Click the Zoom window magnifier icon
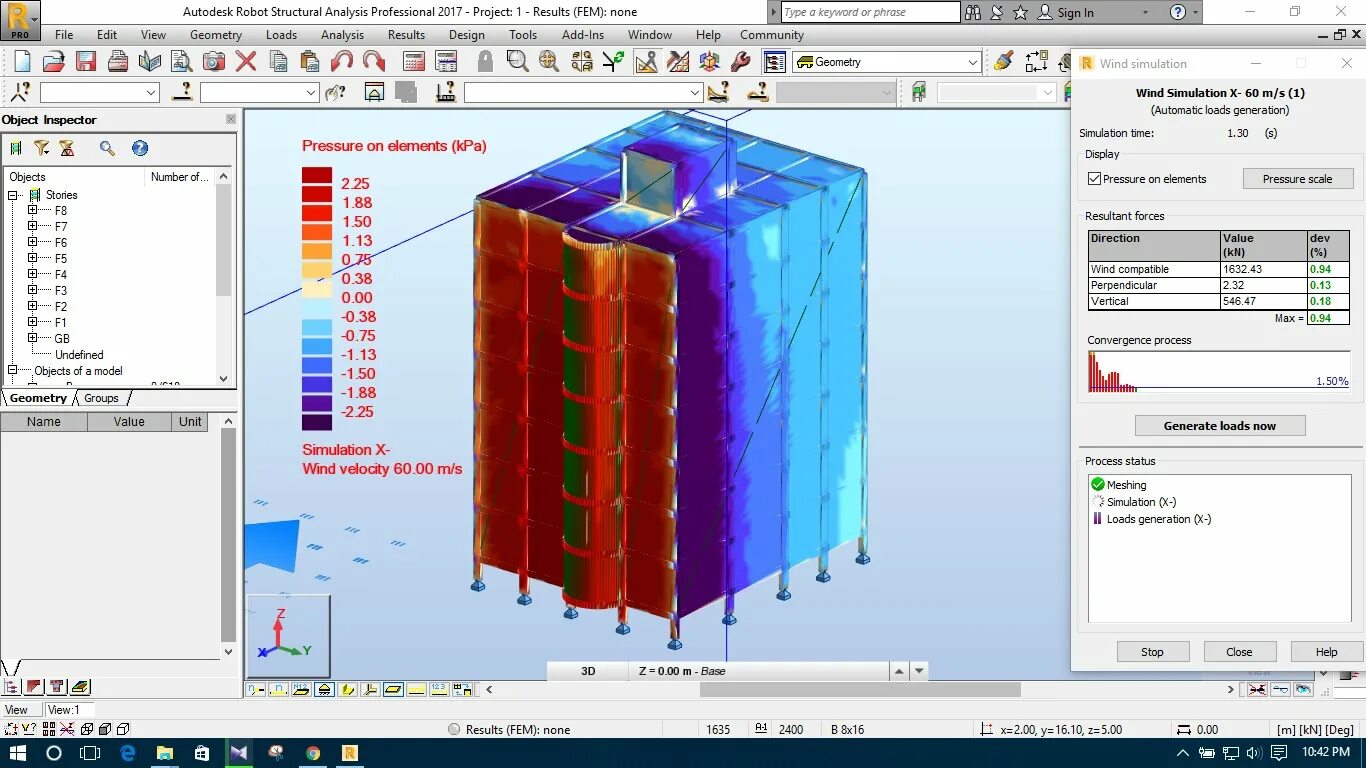The width and height of the screenshot is (1366, 768). click(x=517, y=61)
